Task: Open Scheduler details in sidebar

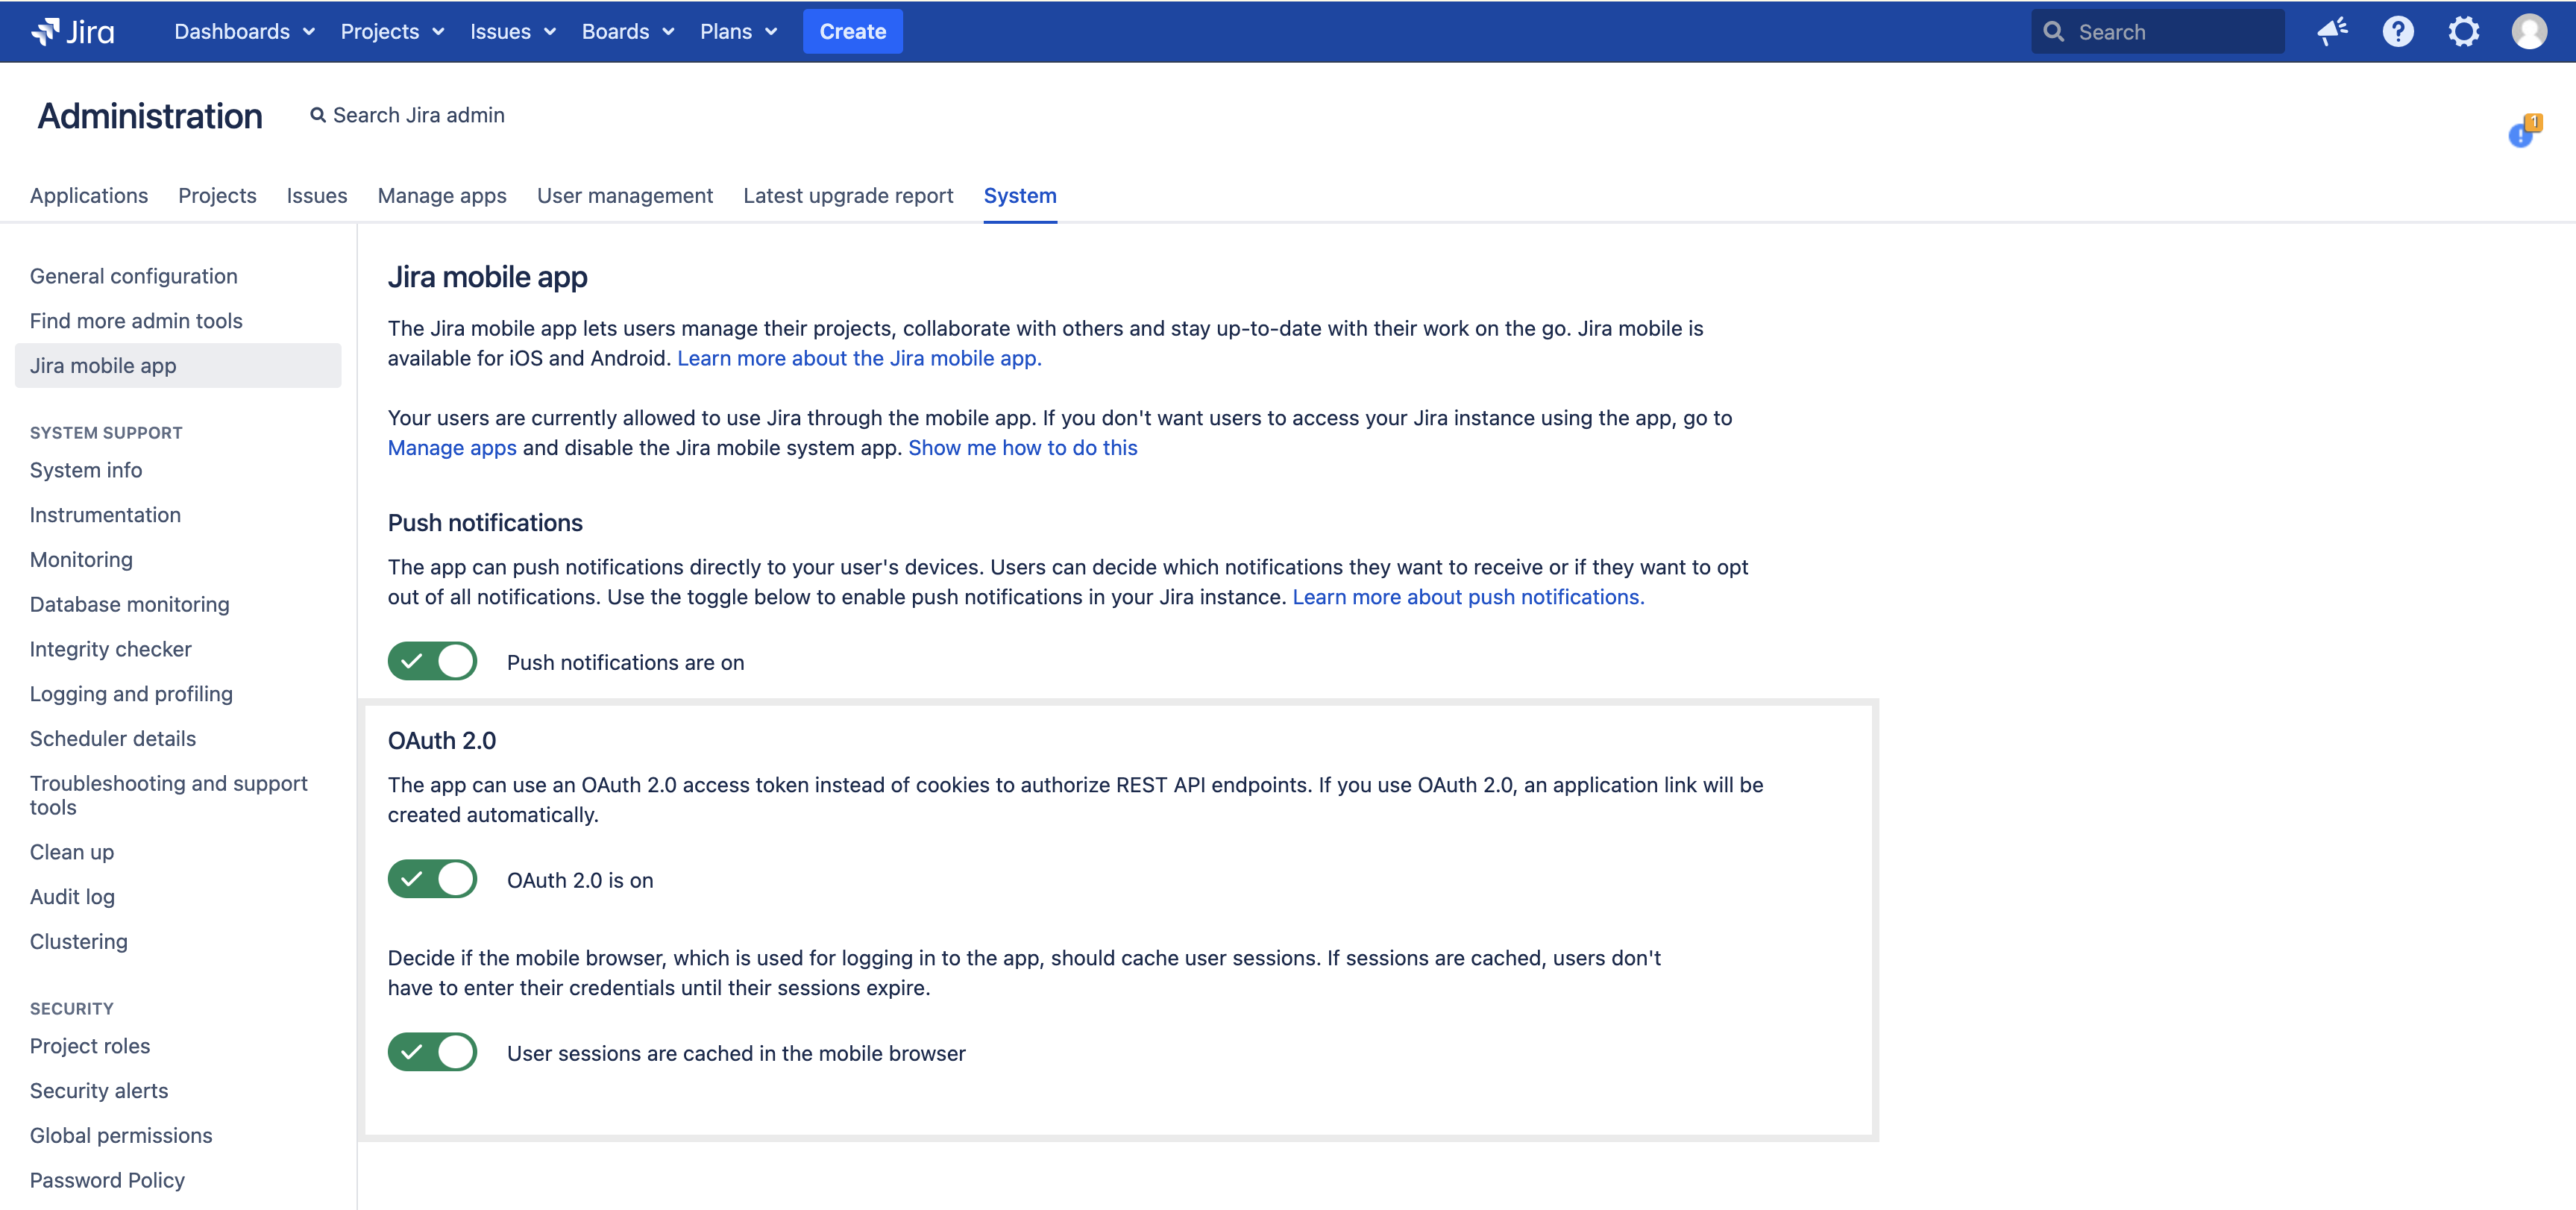Action: (x=113, y=739)
